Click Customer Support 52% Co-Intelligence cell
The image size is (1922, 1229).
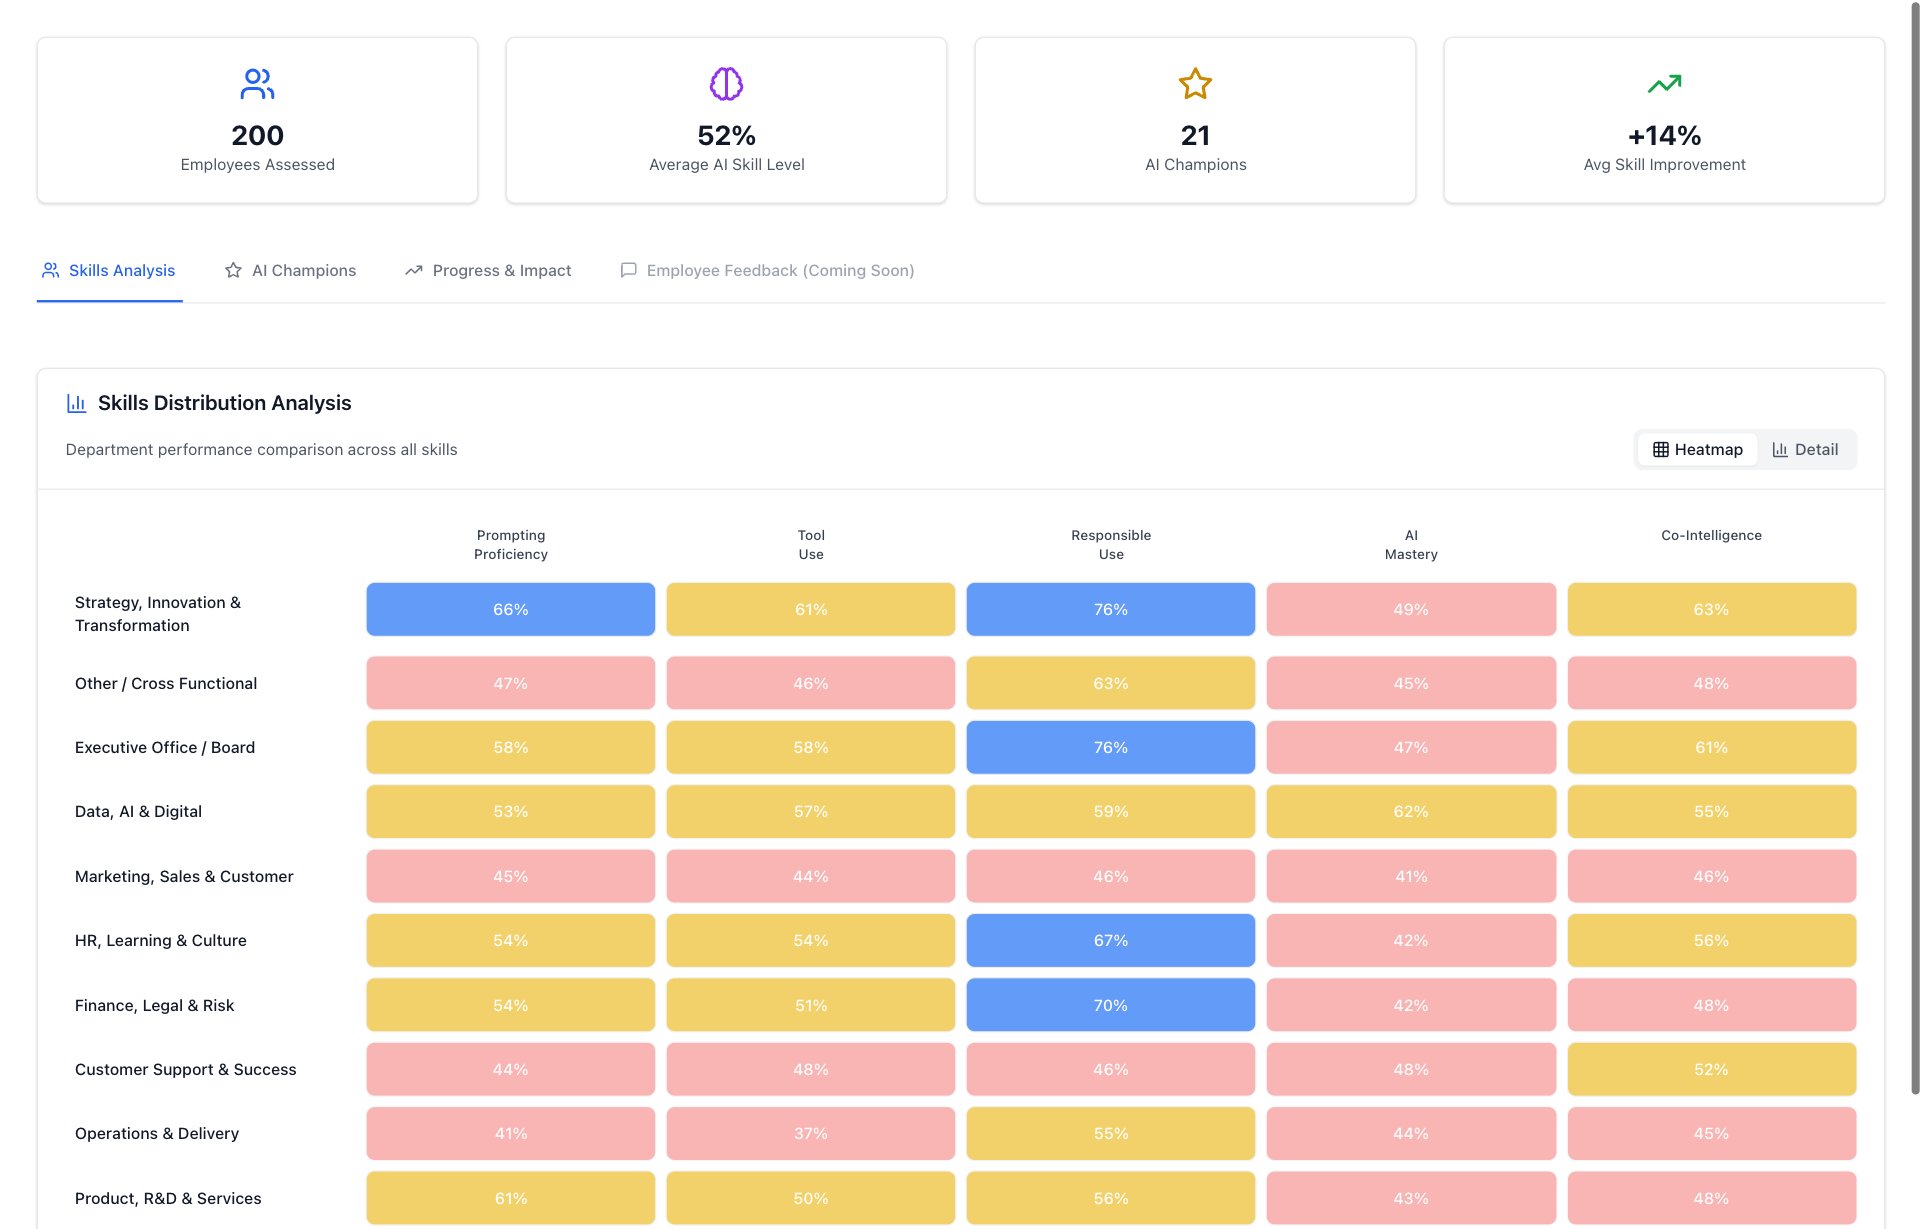point(1711,1069)
